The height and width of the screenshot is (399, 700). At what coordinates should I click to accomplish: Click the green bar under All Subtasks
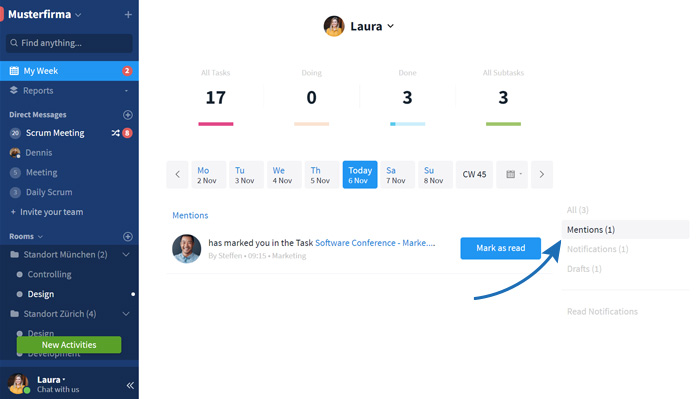coord(503,124)
